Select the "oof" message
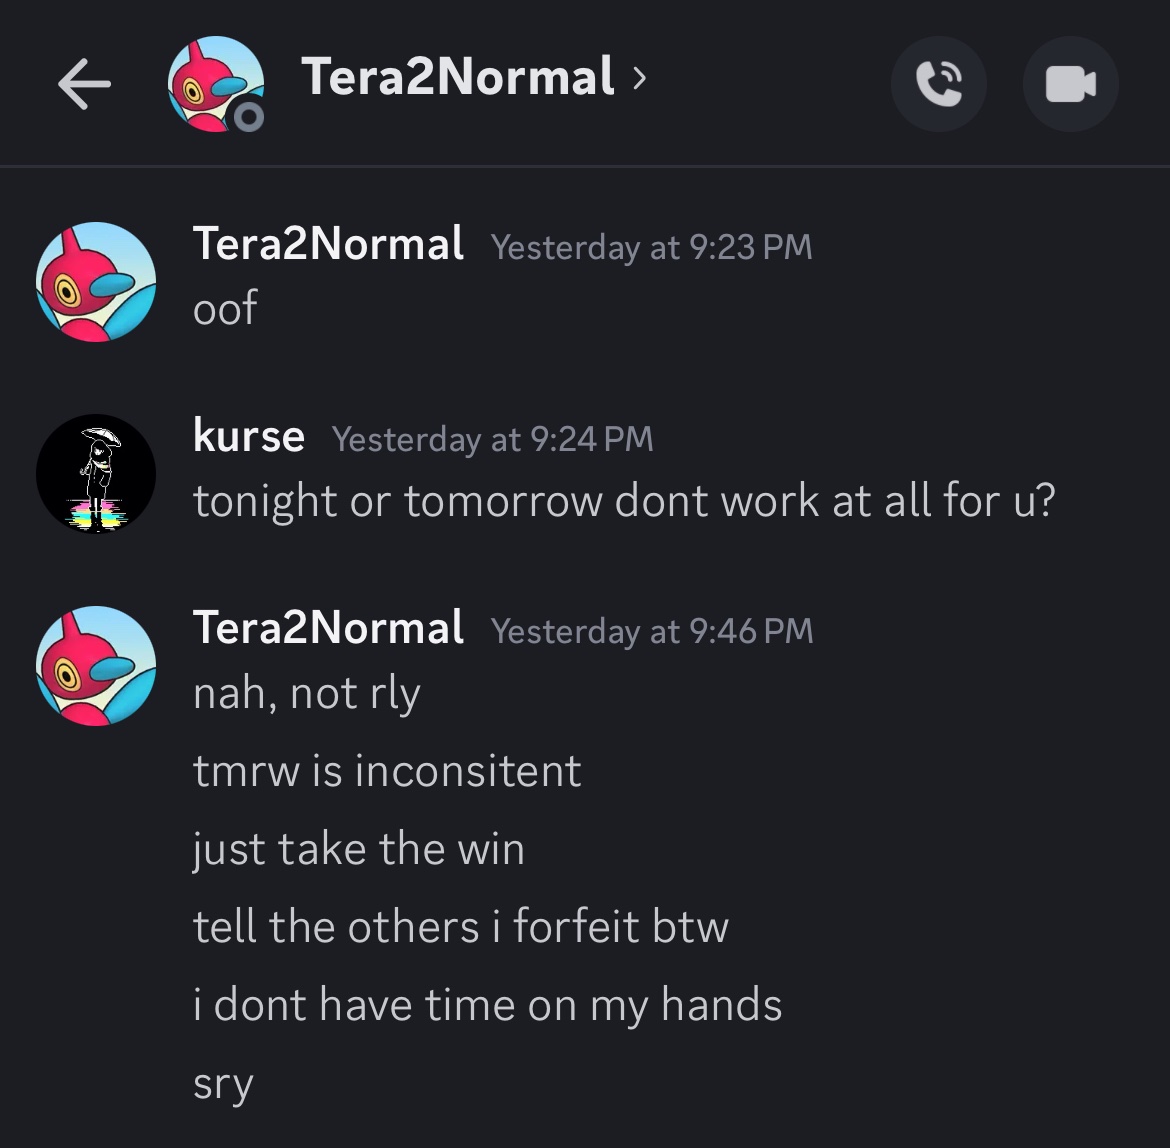The width and height of the screenshot is (1170, 1148). pyautogui.click(x=225, y=308)
